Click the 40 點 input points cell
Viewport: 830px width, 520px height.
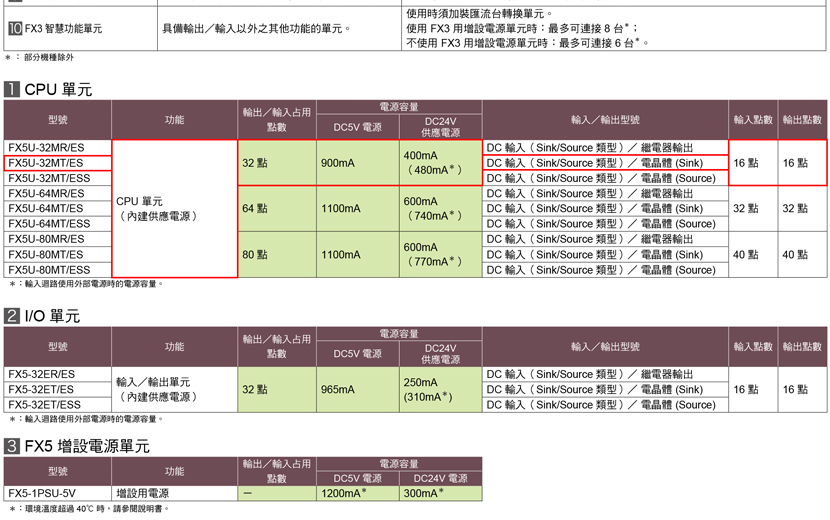click(x=753, y=255)
